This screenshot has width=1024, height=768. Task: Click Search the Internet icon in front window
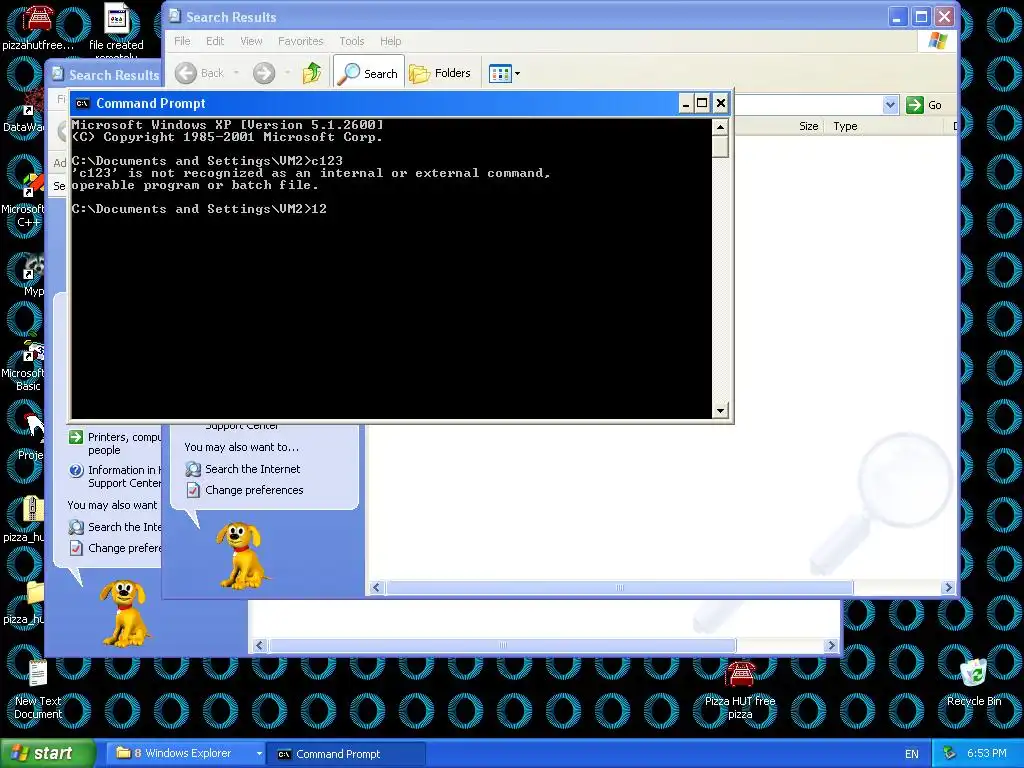(193, 469)
